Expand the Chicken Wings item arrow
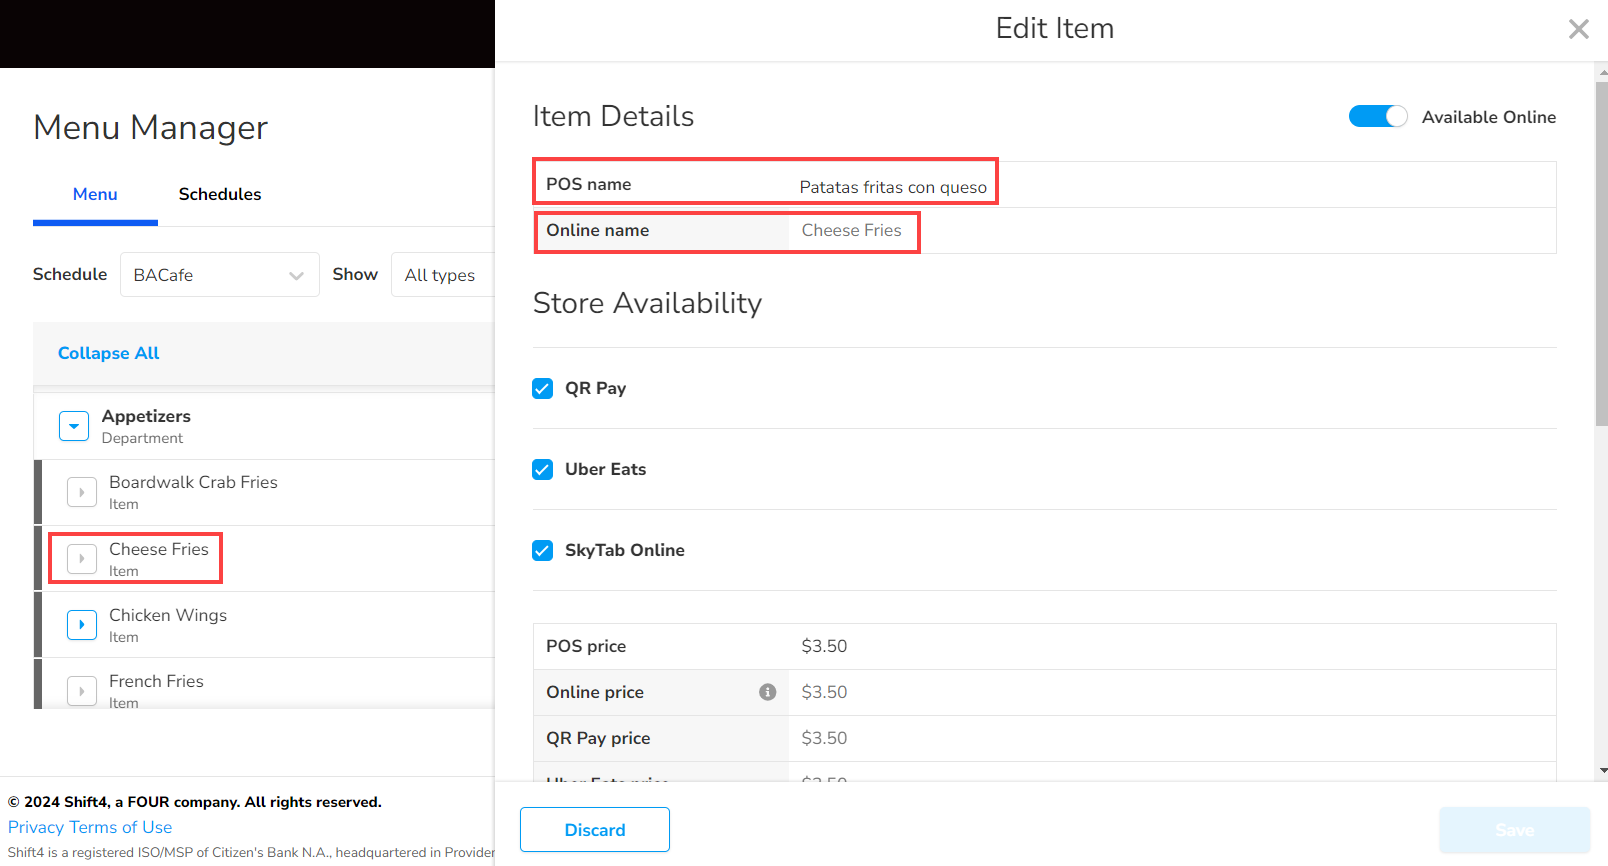The width and height of the screenshot is (1608, 866). coord(82,625)
